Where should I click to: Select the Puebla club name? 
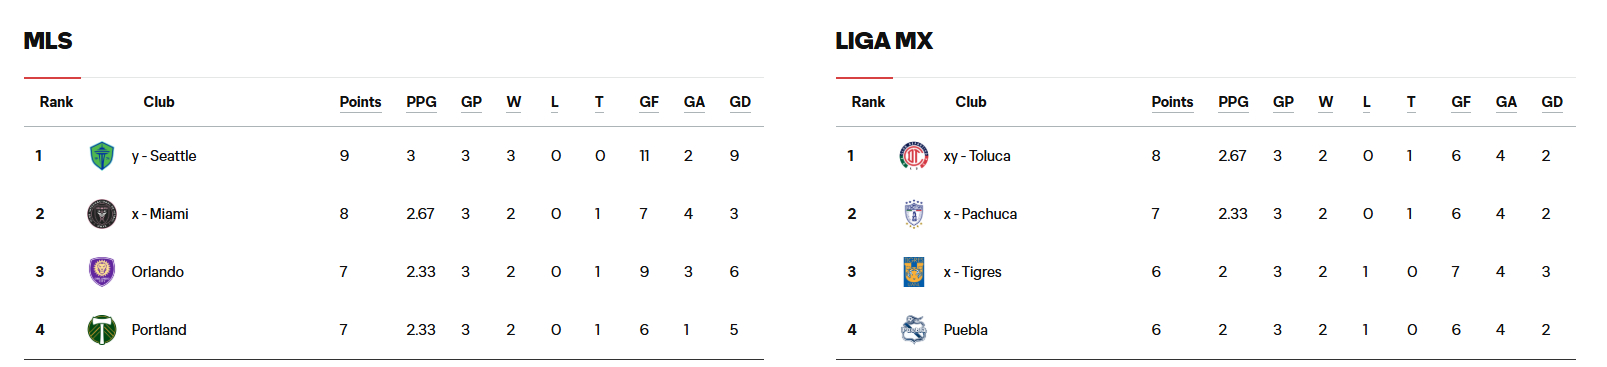965,330
